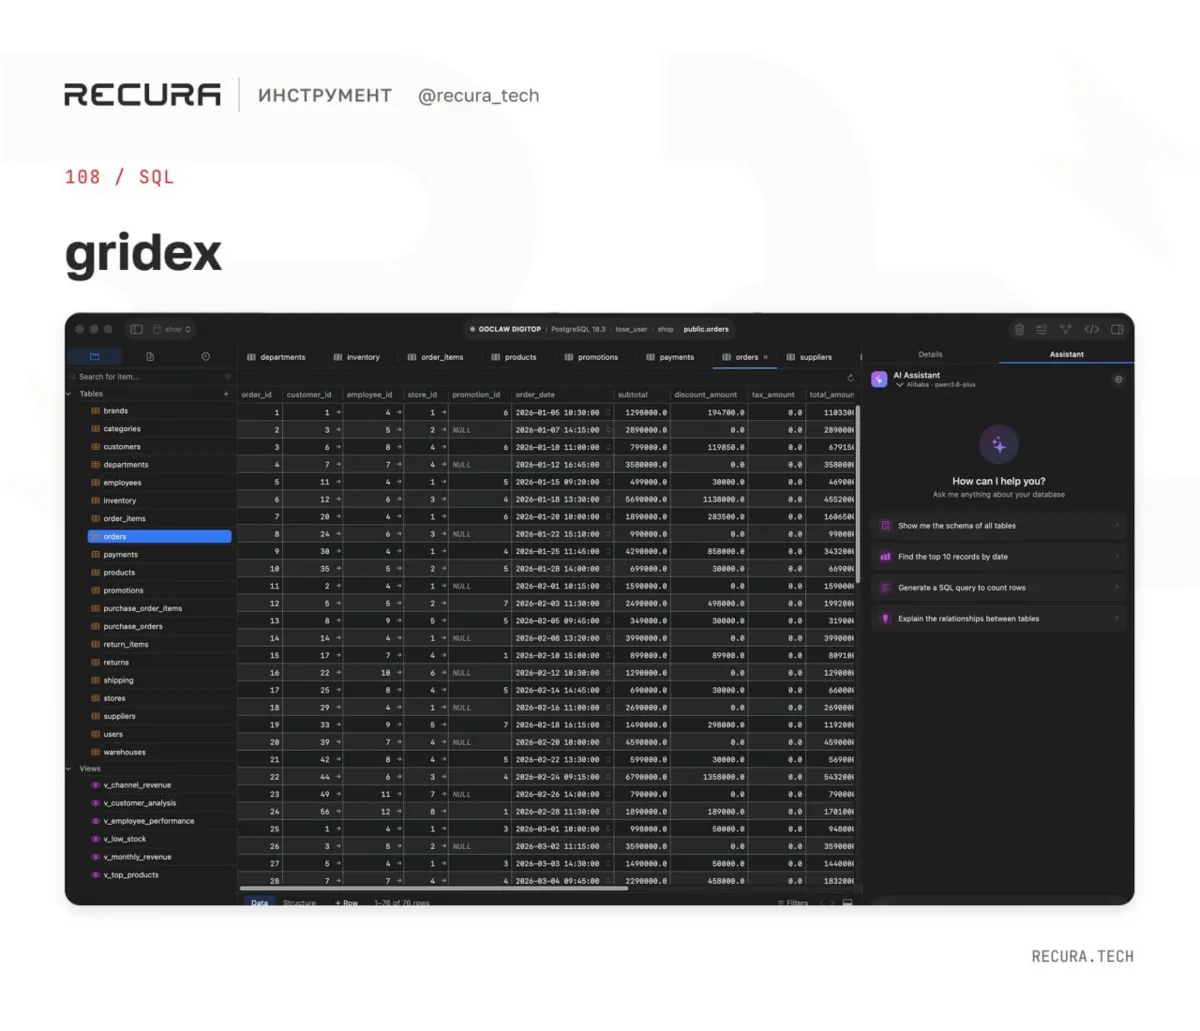Open the SQL code toolbar icon

(1092, 329)
